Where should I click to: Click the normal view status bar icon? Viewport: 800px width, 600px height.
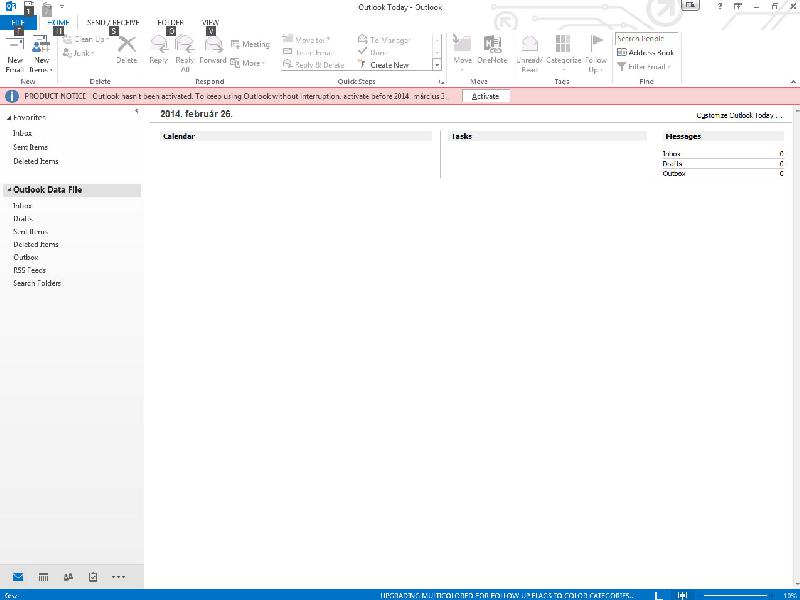click(x=659, y=595)
